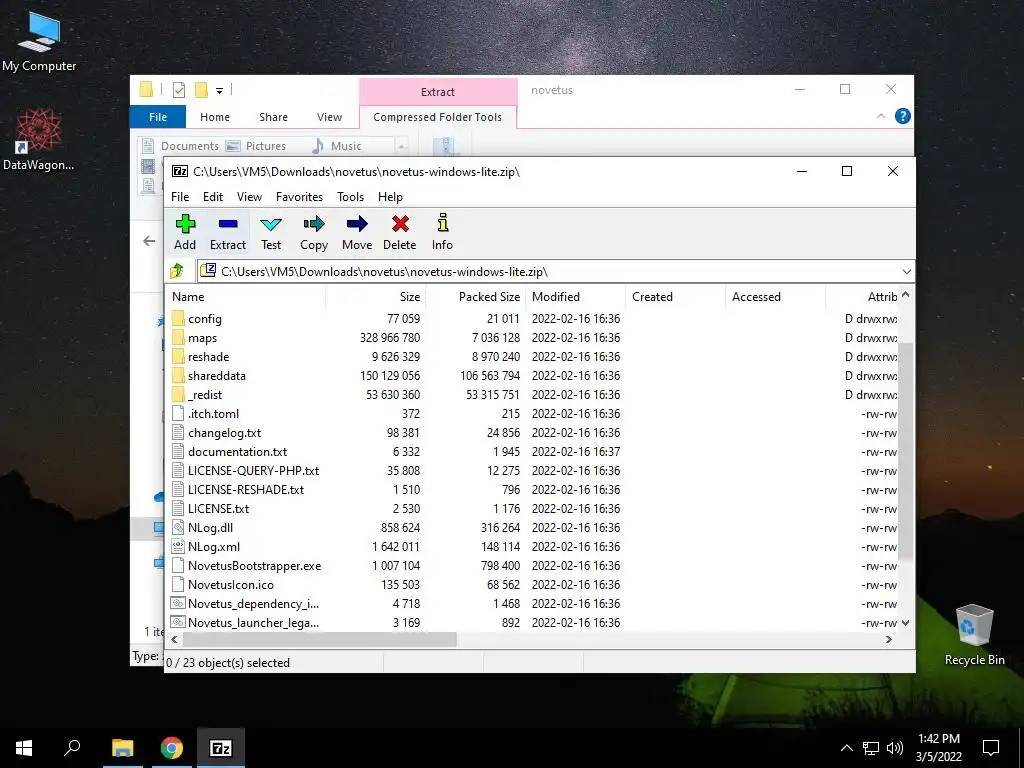Click the Extract toolbar icon in 7-Zip
Image resolution: width=1024 pixels, height=768 pixels.
pyautogui.click(x=227, y=232)
